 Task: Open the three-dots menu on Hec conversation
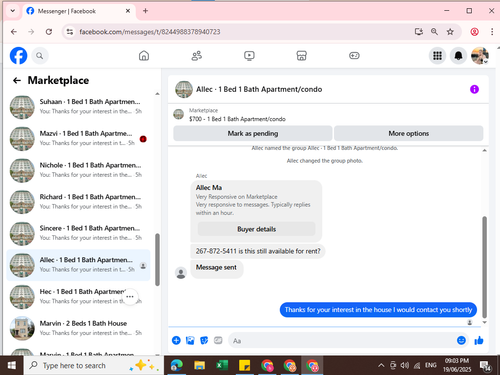pos(130,297)
